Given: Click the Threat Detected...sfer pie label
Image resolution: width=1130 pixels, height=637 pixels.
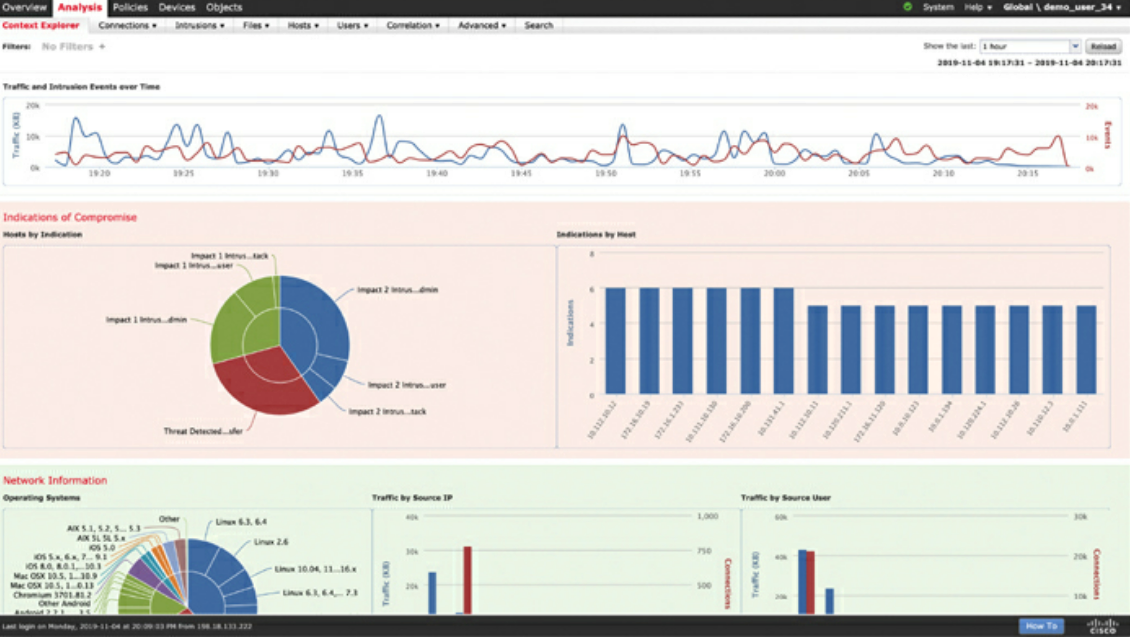Looking at the screenshot, I should point(203,432).
